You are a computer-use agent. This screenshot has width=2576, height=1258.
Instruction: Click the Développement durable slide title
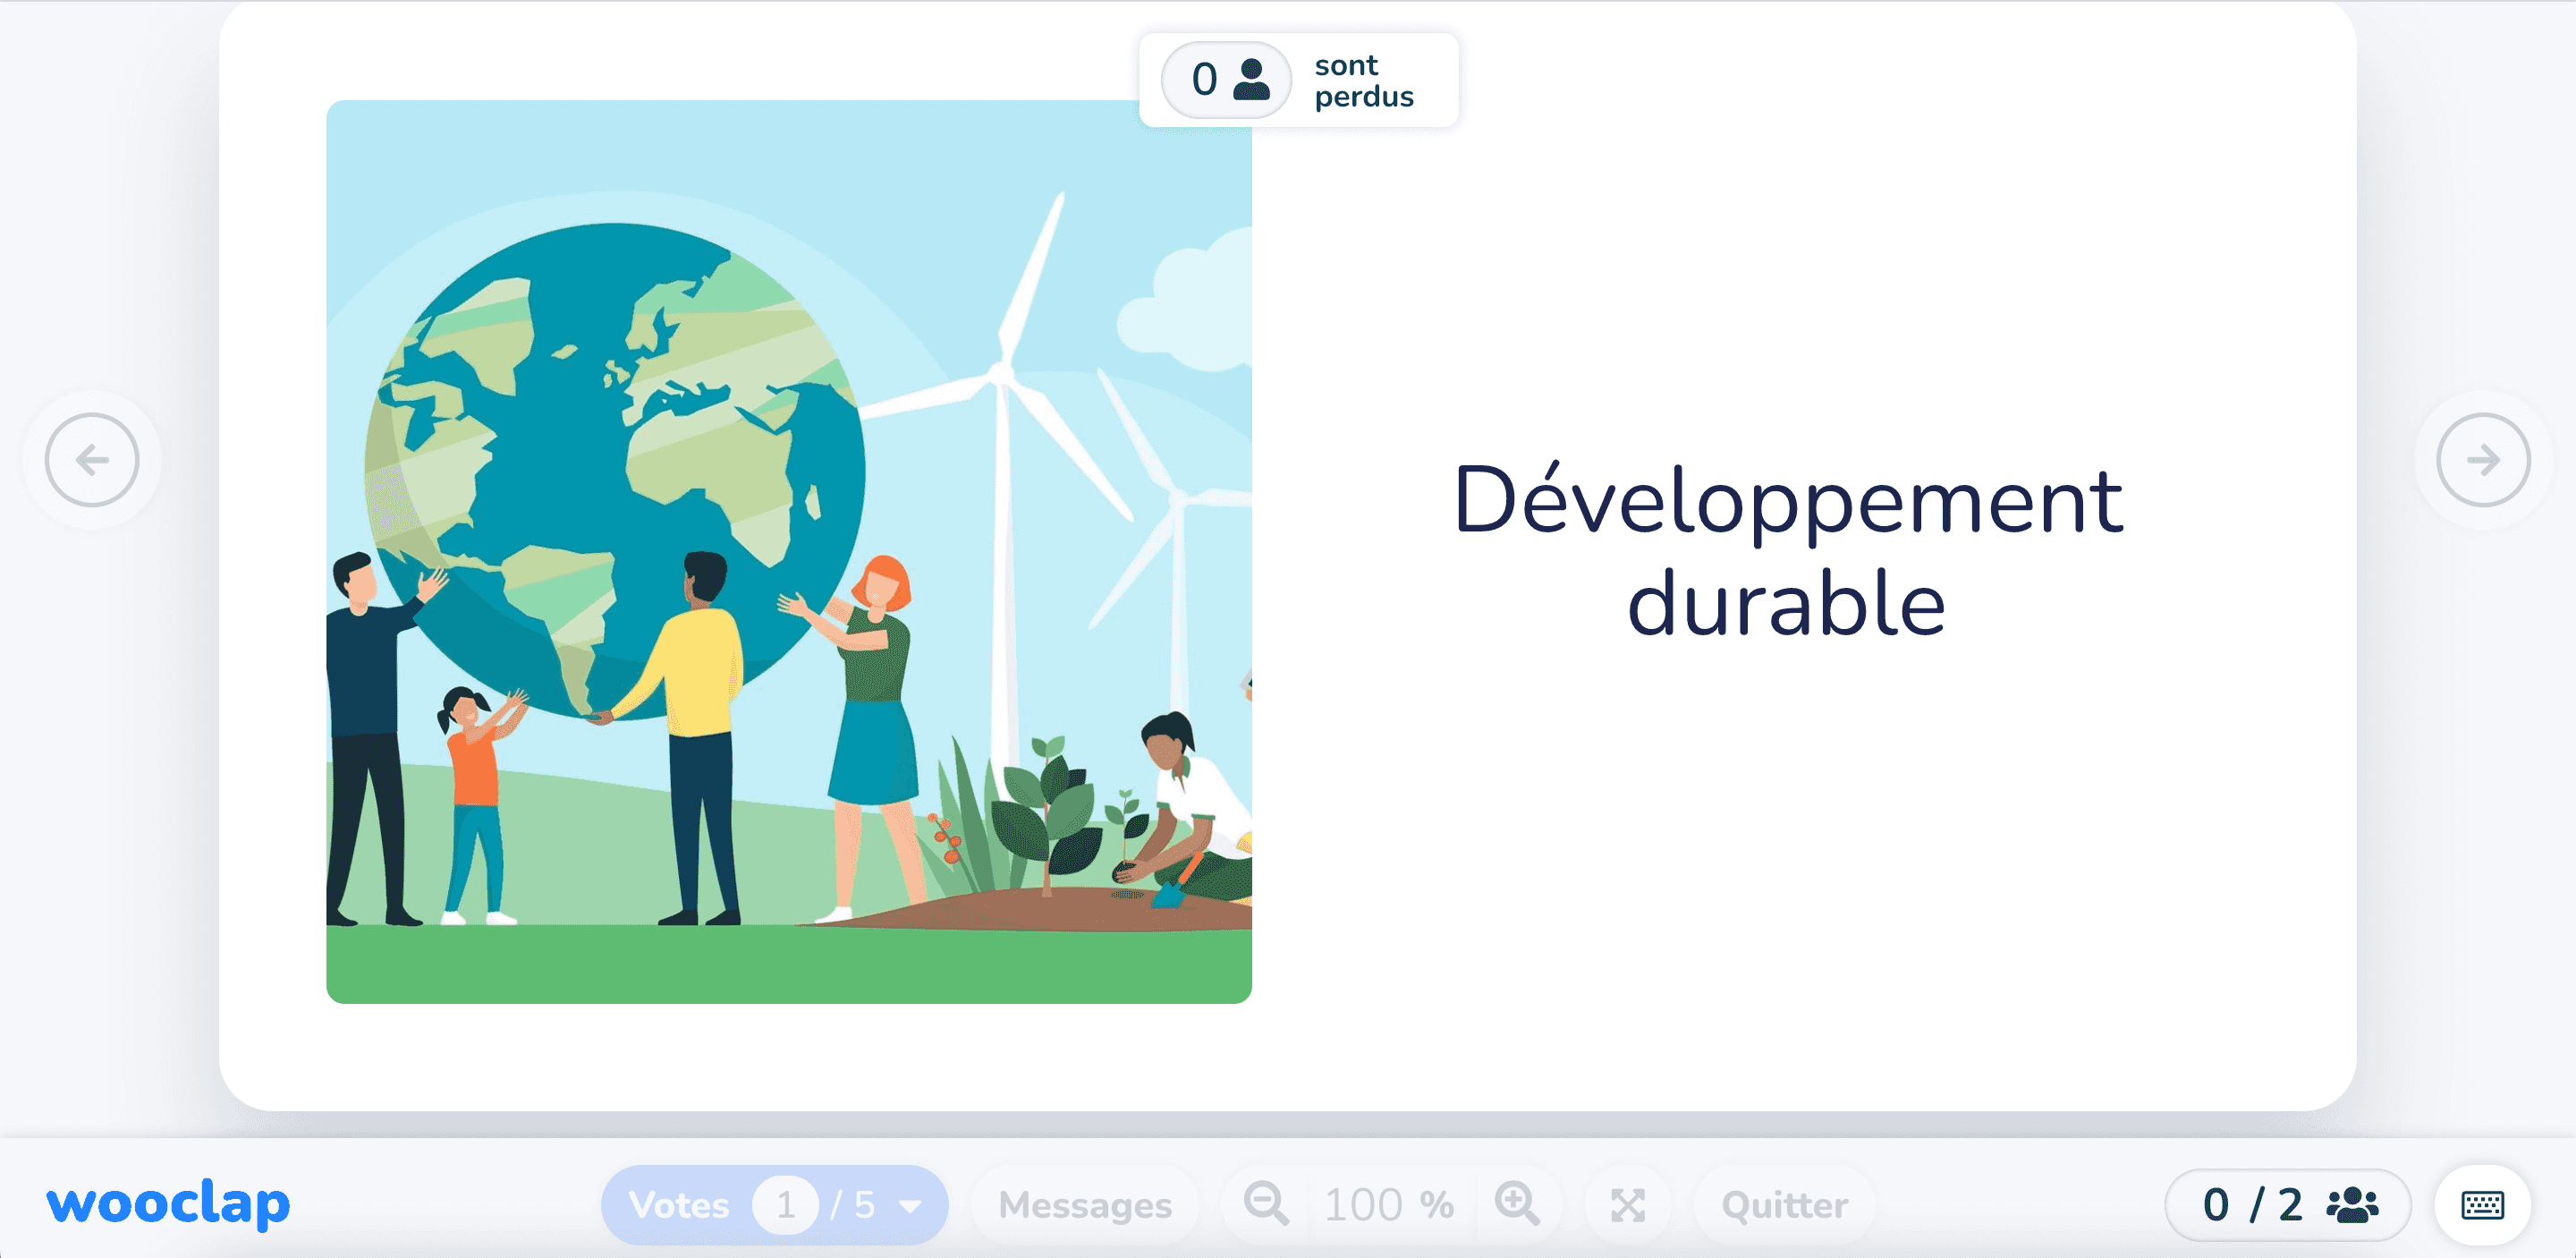point(1787,551)
